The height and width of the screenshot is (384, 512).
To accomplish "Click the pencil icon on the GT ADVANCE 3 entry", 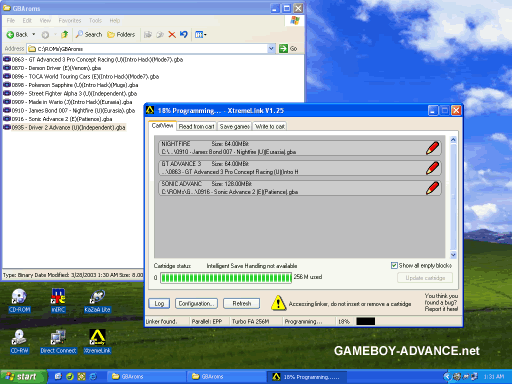I will (x=433, y=168).
